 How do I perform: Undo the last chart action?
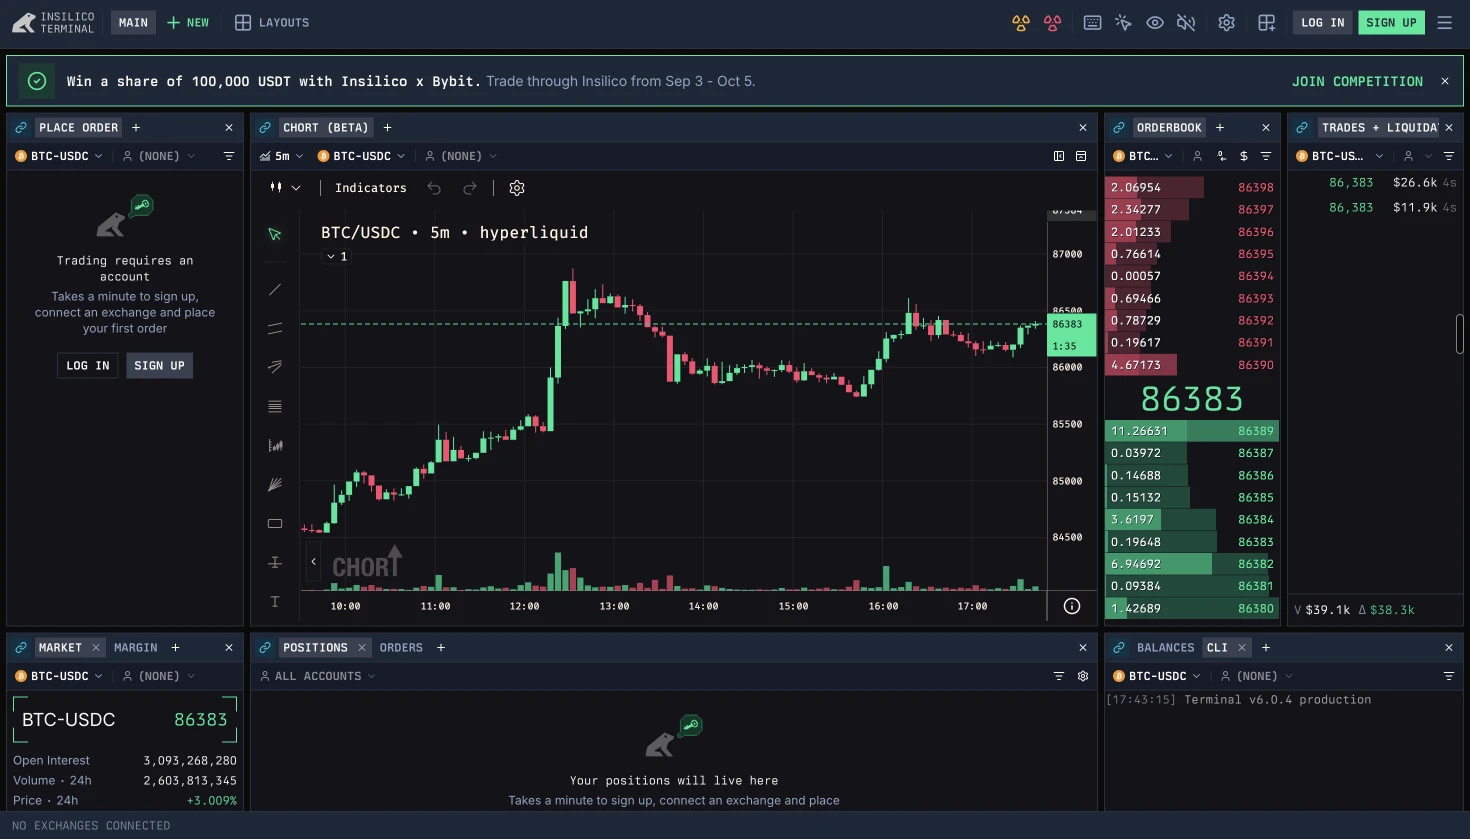[434, 188]
